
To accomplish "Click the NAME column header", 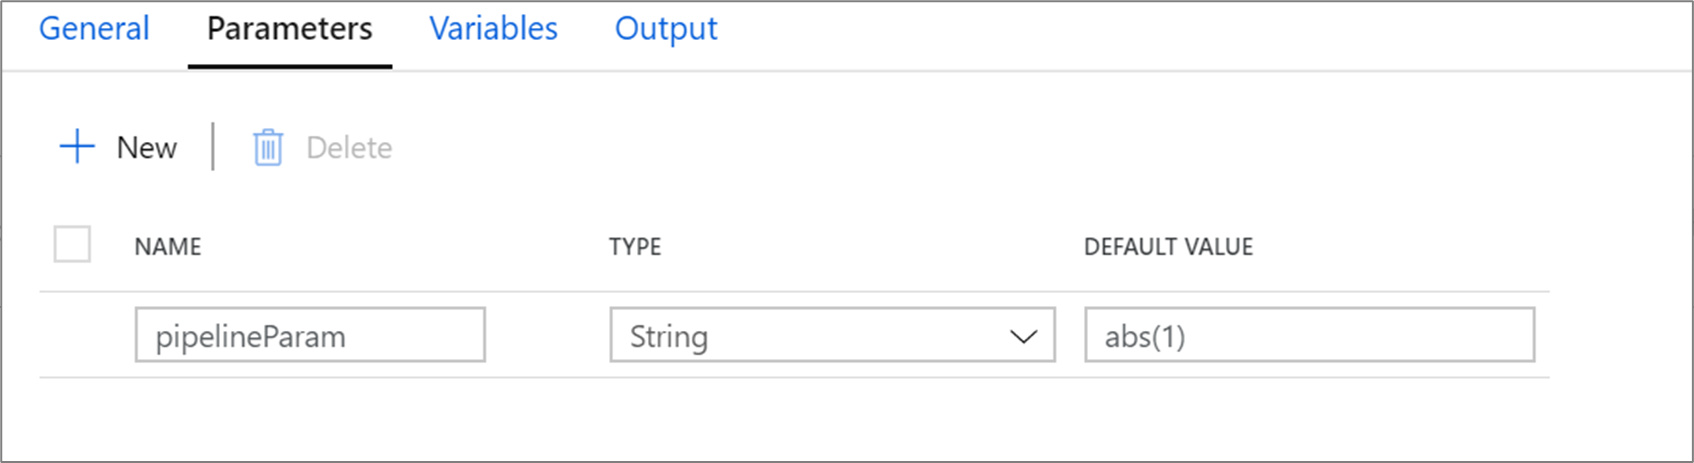I will coord(168,247).
